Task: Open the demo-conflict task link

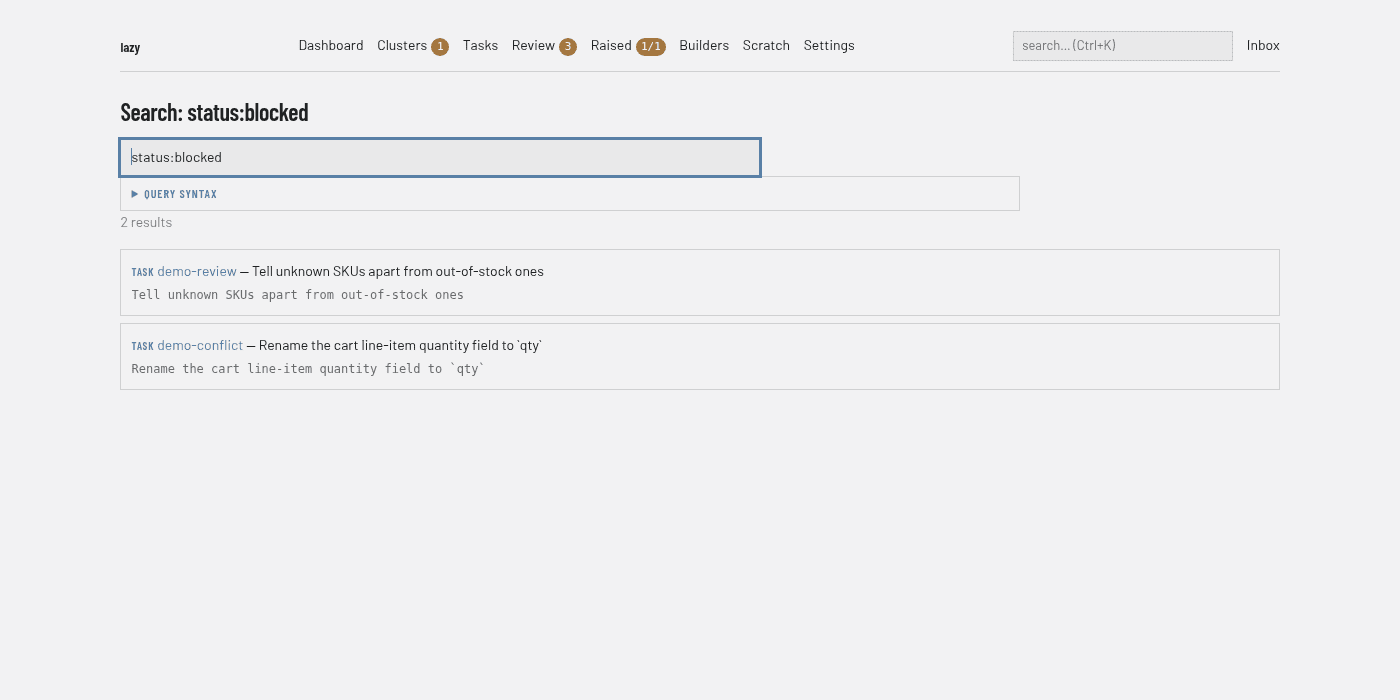Action: click(x=200, y=345)
